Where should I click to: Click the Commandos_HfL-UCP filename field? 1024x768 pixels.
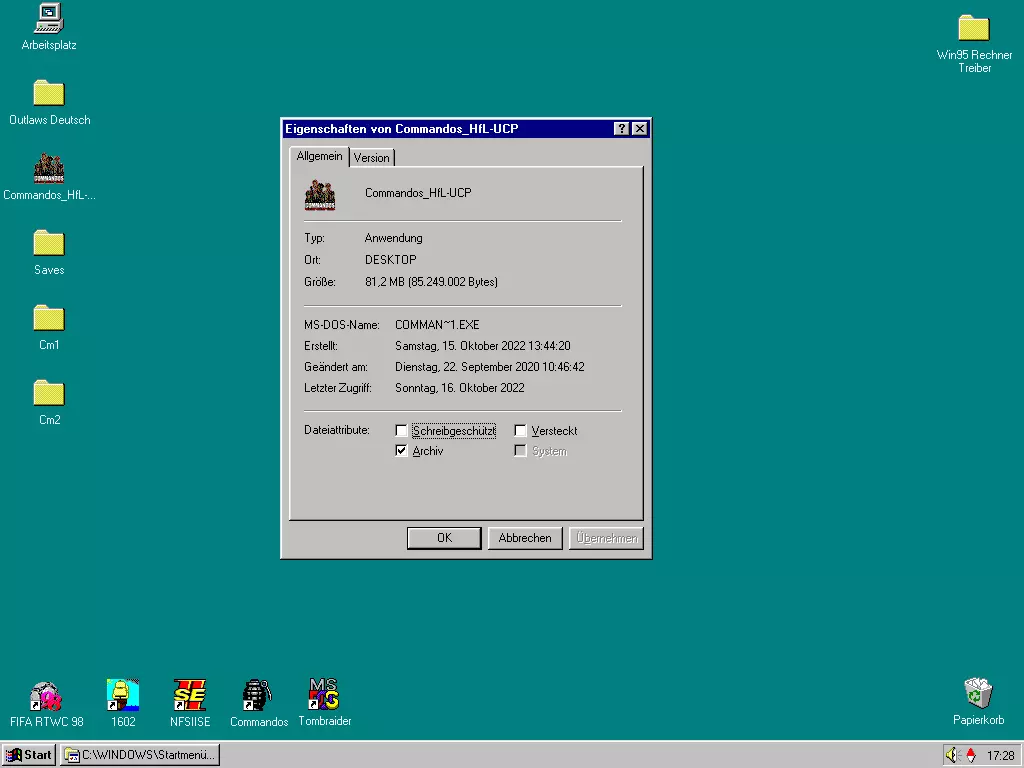[418, 193]
